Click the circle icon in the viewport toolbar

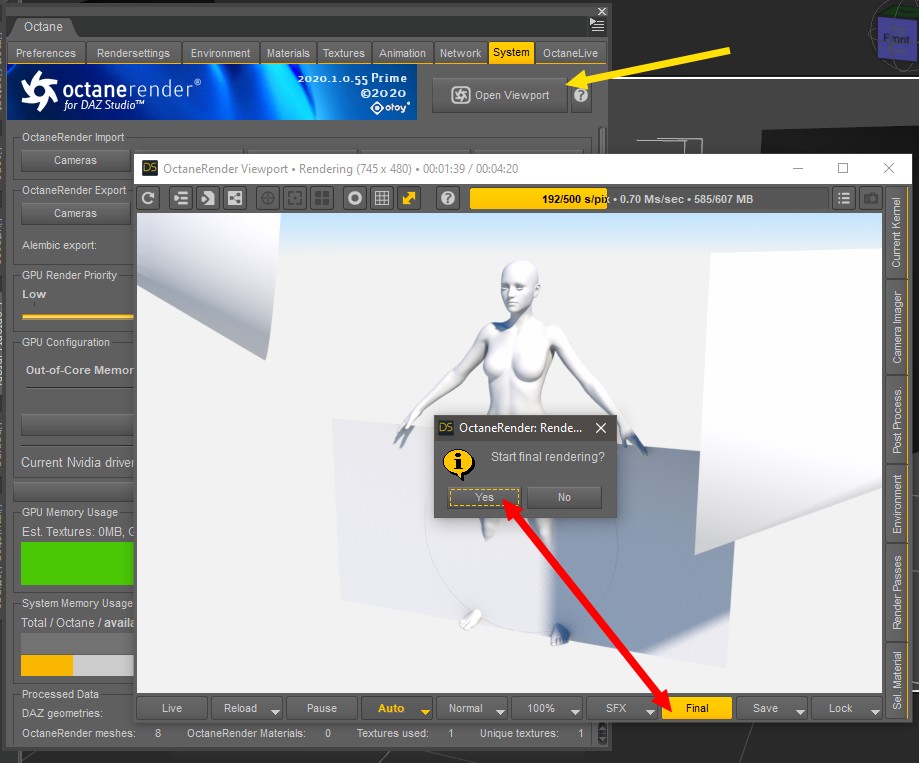point(355,199)
